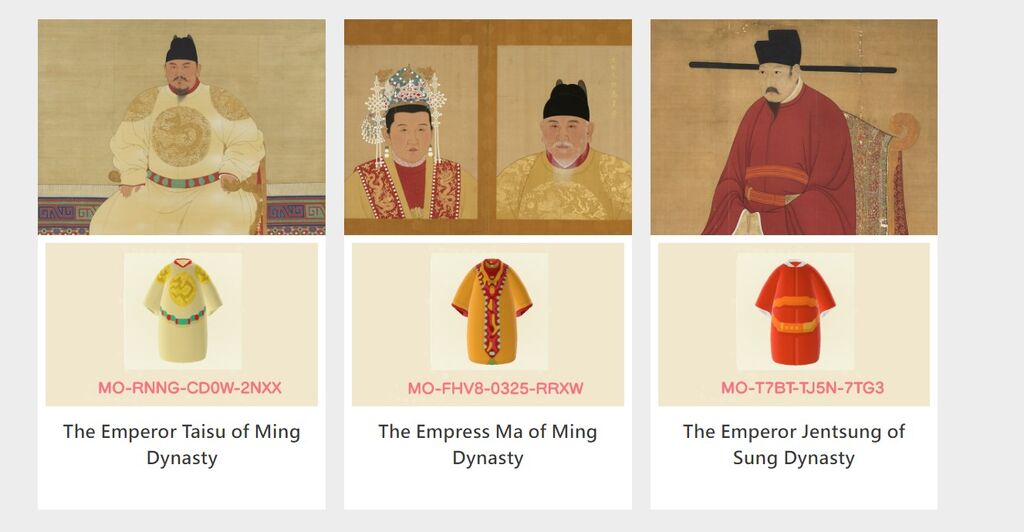Select the orange-yellow Empress robe design icon

pyautogui.click(x=489, y=311)
